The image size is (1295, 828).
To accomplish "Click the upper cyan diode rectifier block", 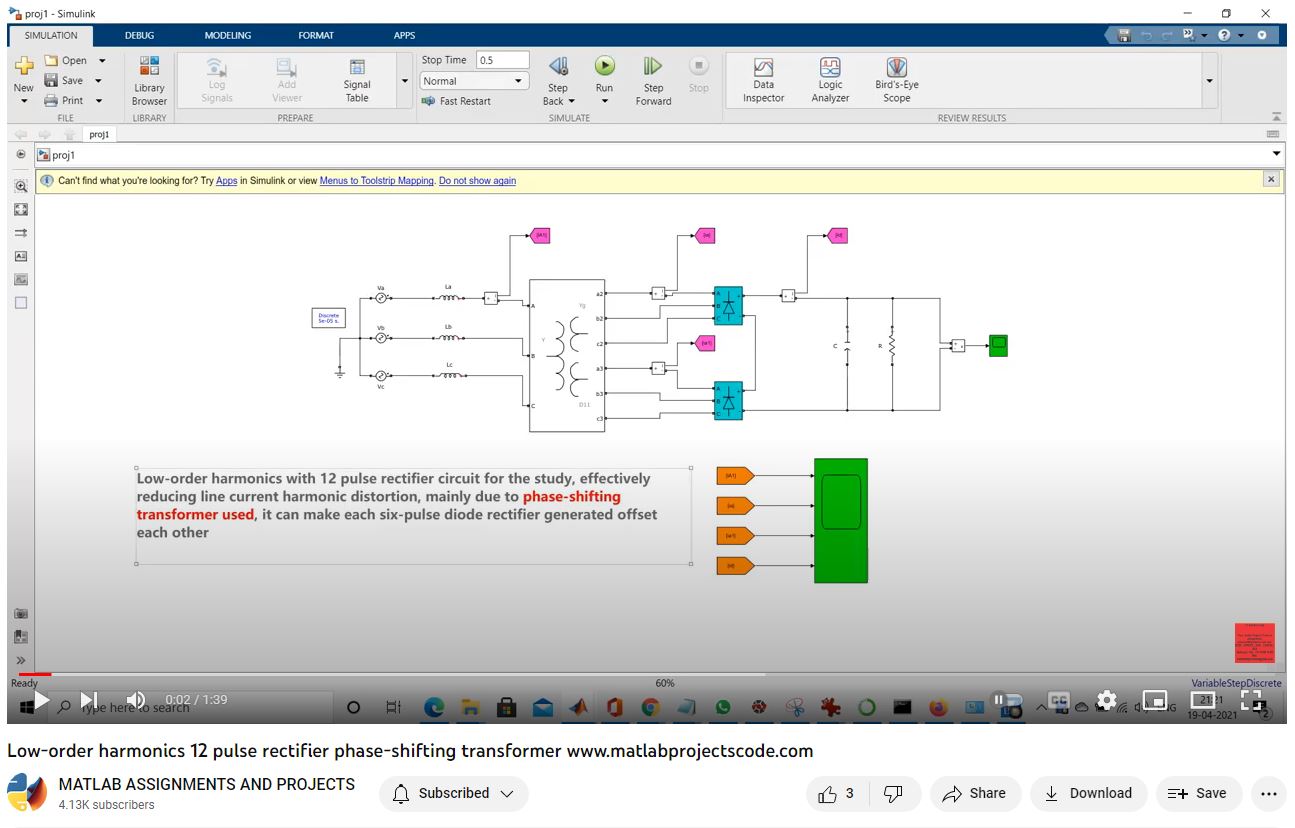I will pos(728,306).
